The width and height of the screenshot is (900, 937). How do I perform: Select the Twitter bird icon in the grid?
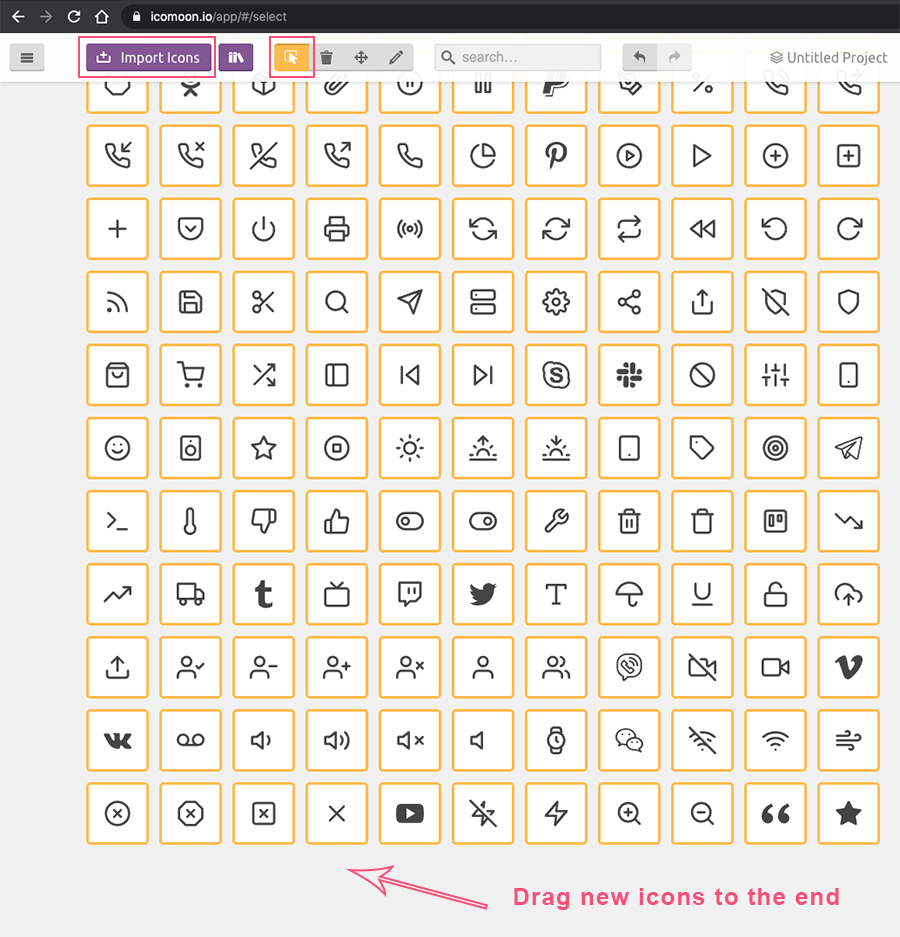pos(483,594)
